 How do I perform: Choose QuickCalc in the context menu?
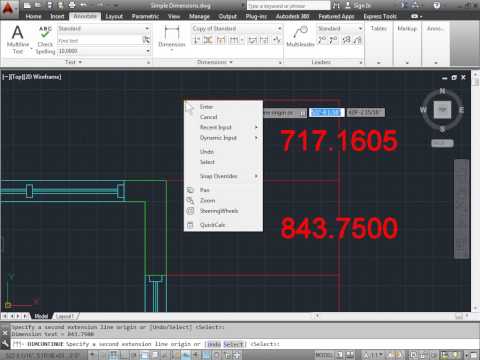coord(223,225)
